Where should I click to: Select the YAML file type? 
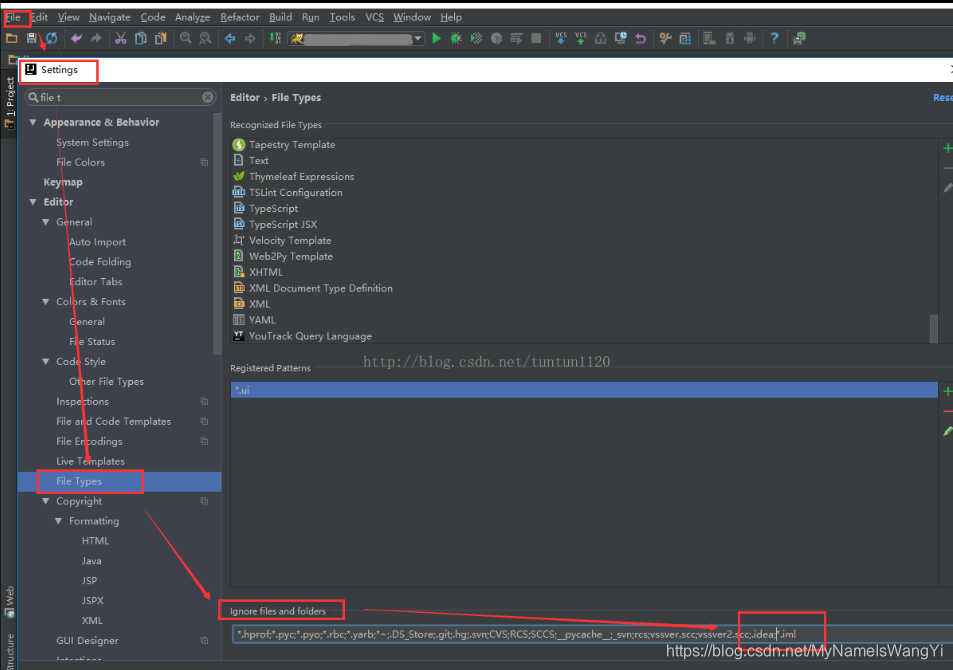[262, 320]
